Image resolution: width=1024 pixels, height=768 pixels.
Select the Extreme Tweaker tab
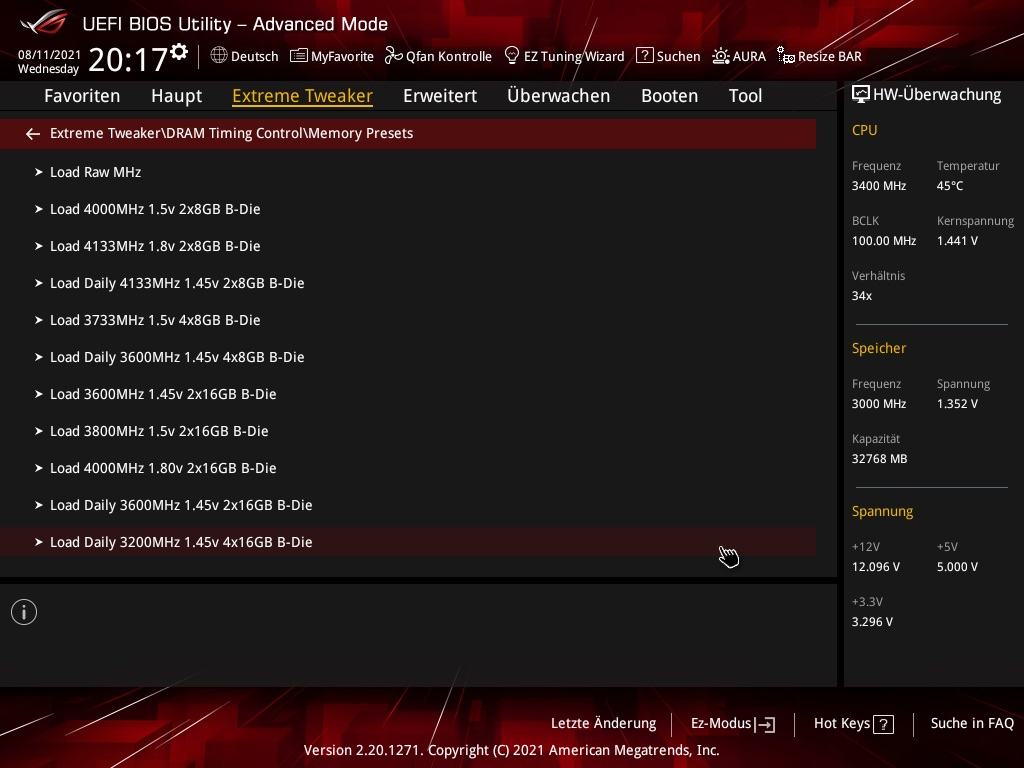(x=302, y=96)
